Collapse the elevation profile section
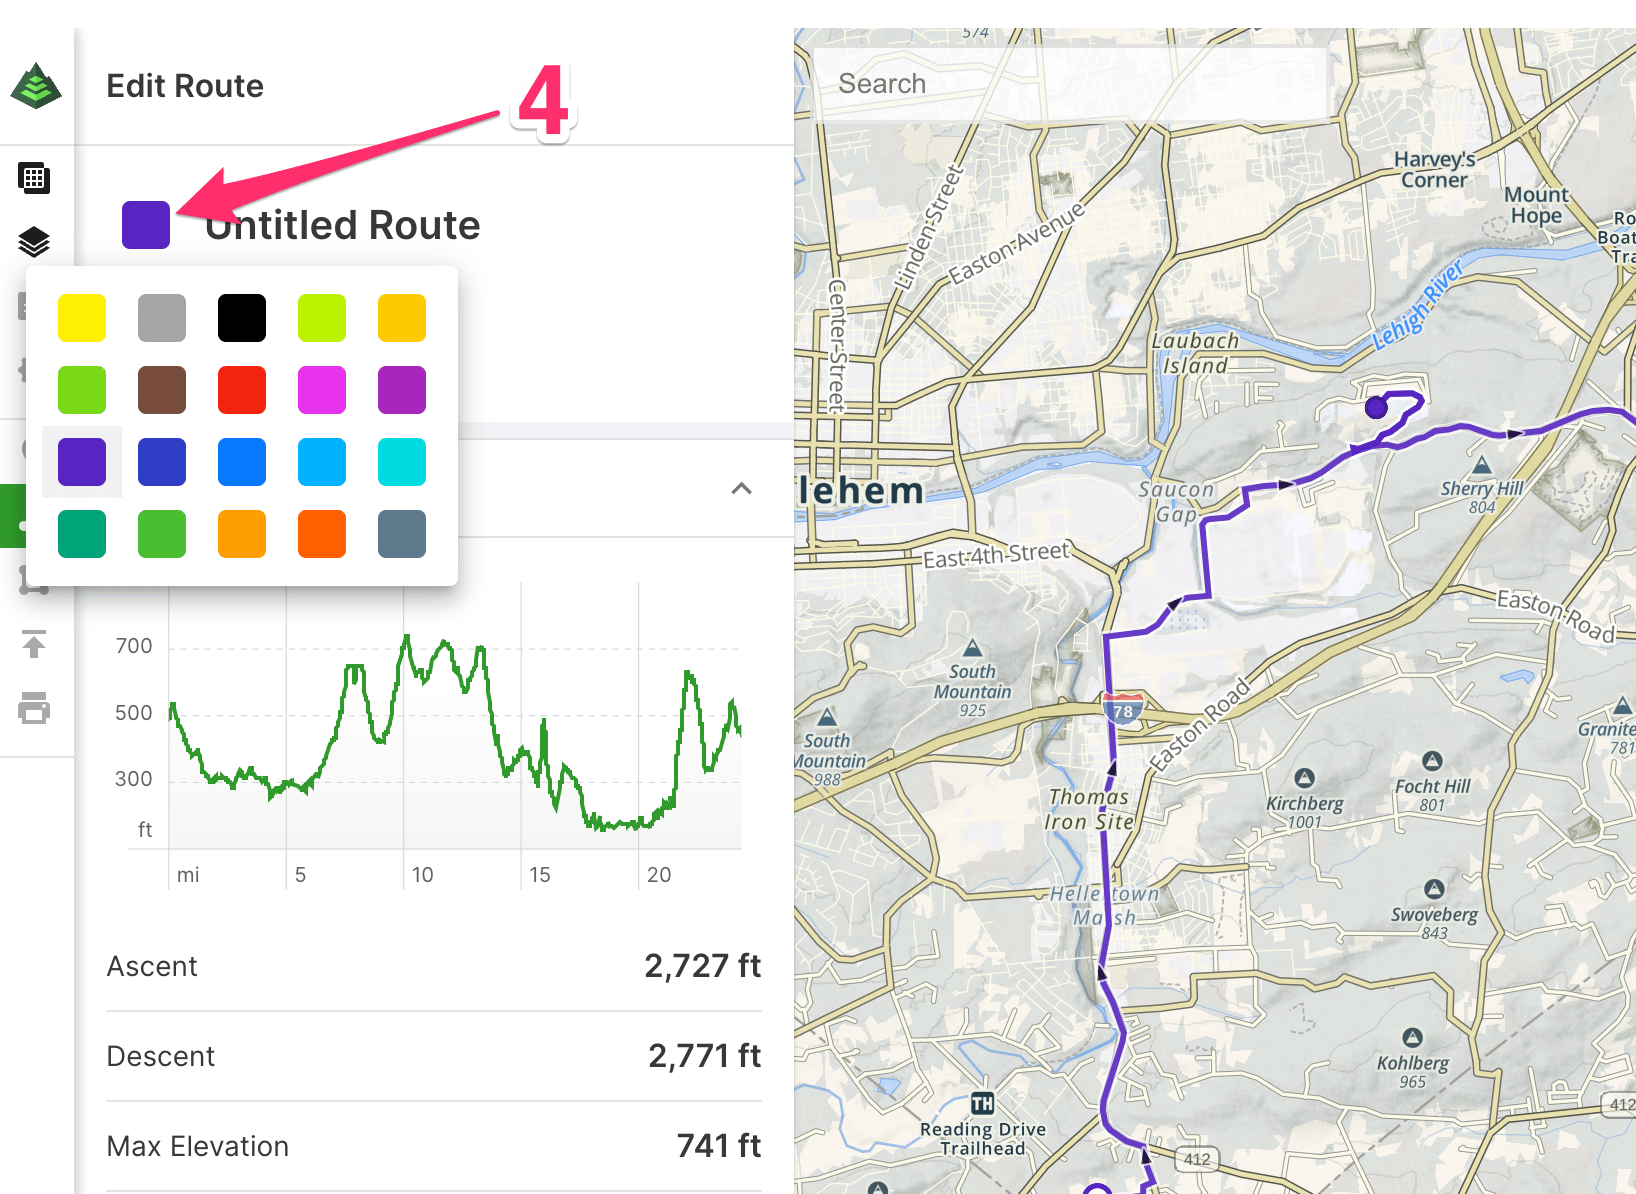Screen dimensions: 1636x1194 pos(741,489)
